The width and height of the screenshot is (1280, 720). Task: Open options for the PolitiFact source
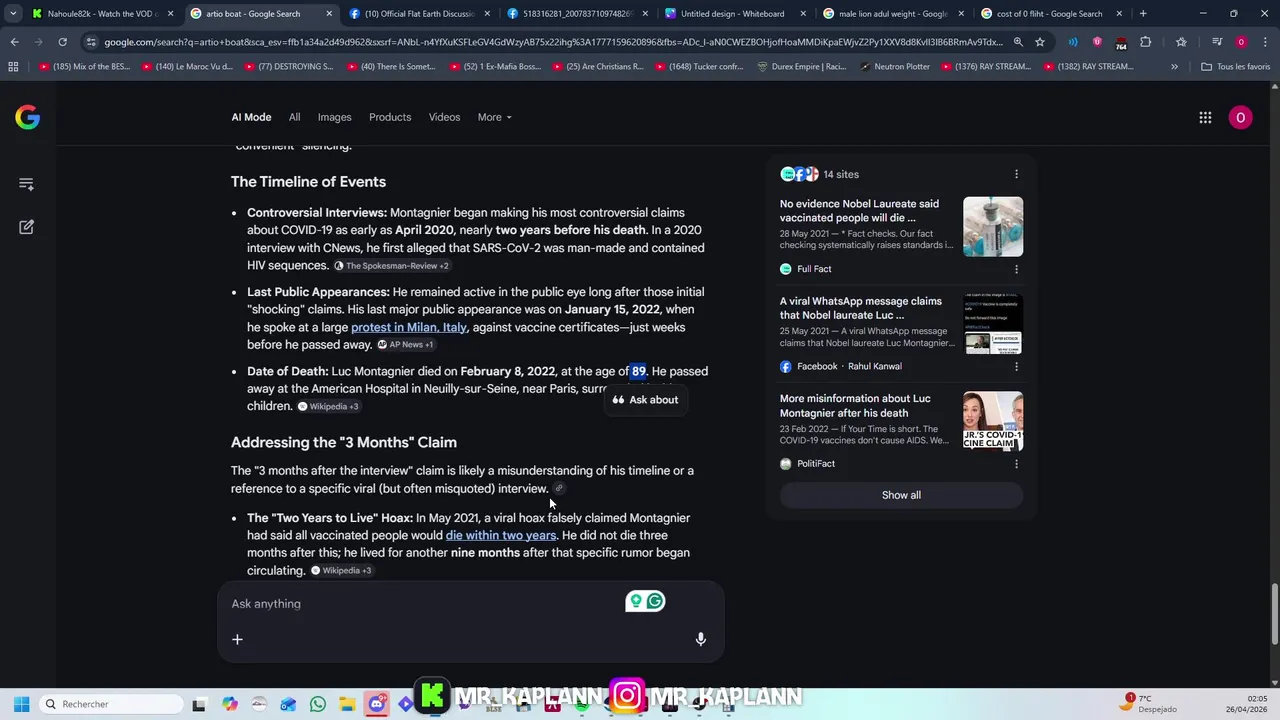click(x=1016, y=463)
